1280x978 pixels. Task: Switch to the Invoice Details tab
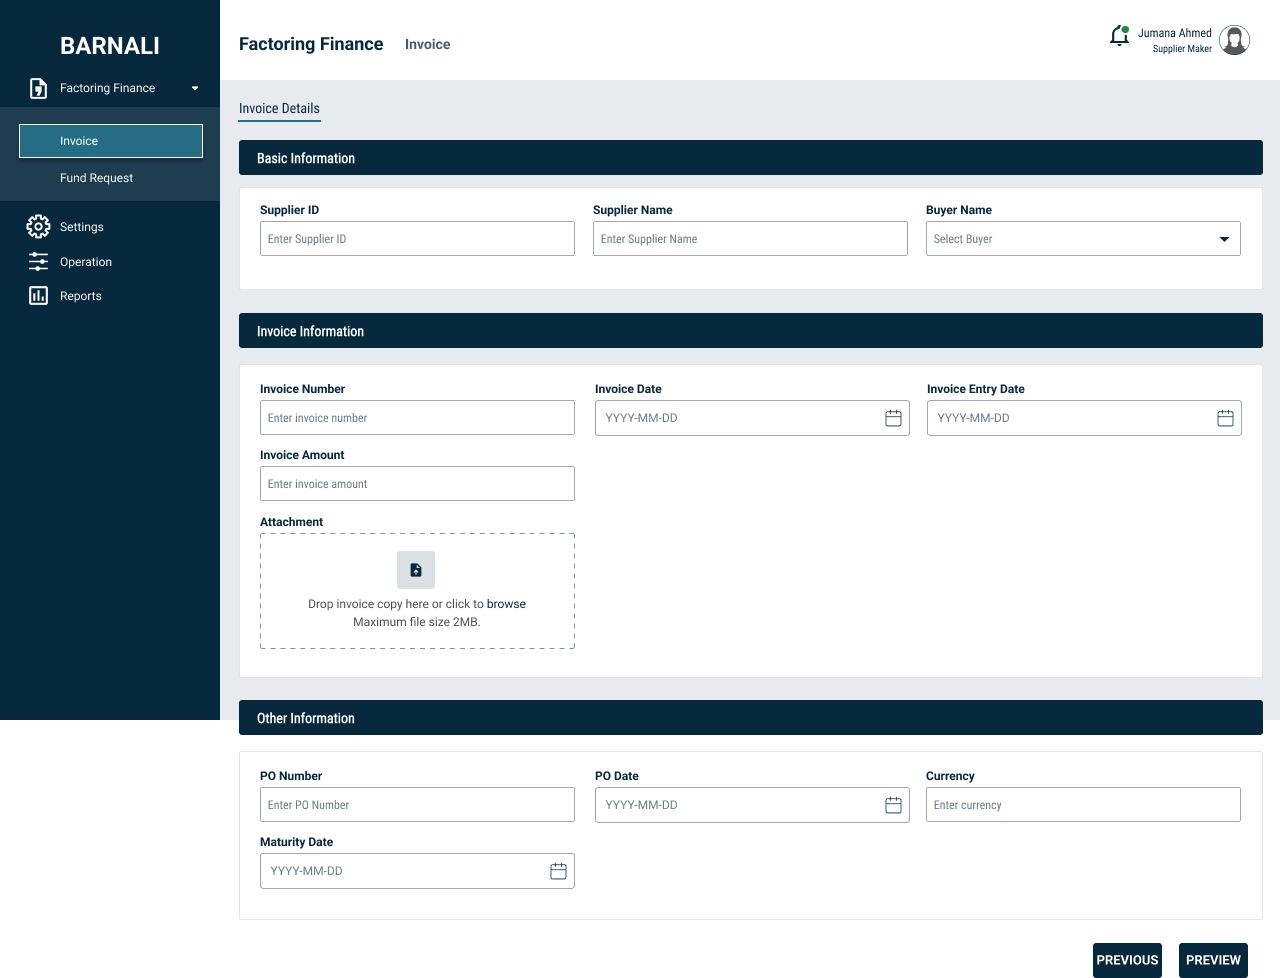[279, 109]
